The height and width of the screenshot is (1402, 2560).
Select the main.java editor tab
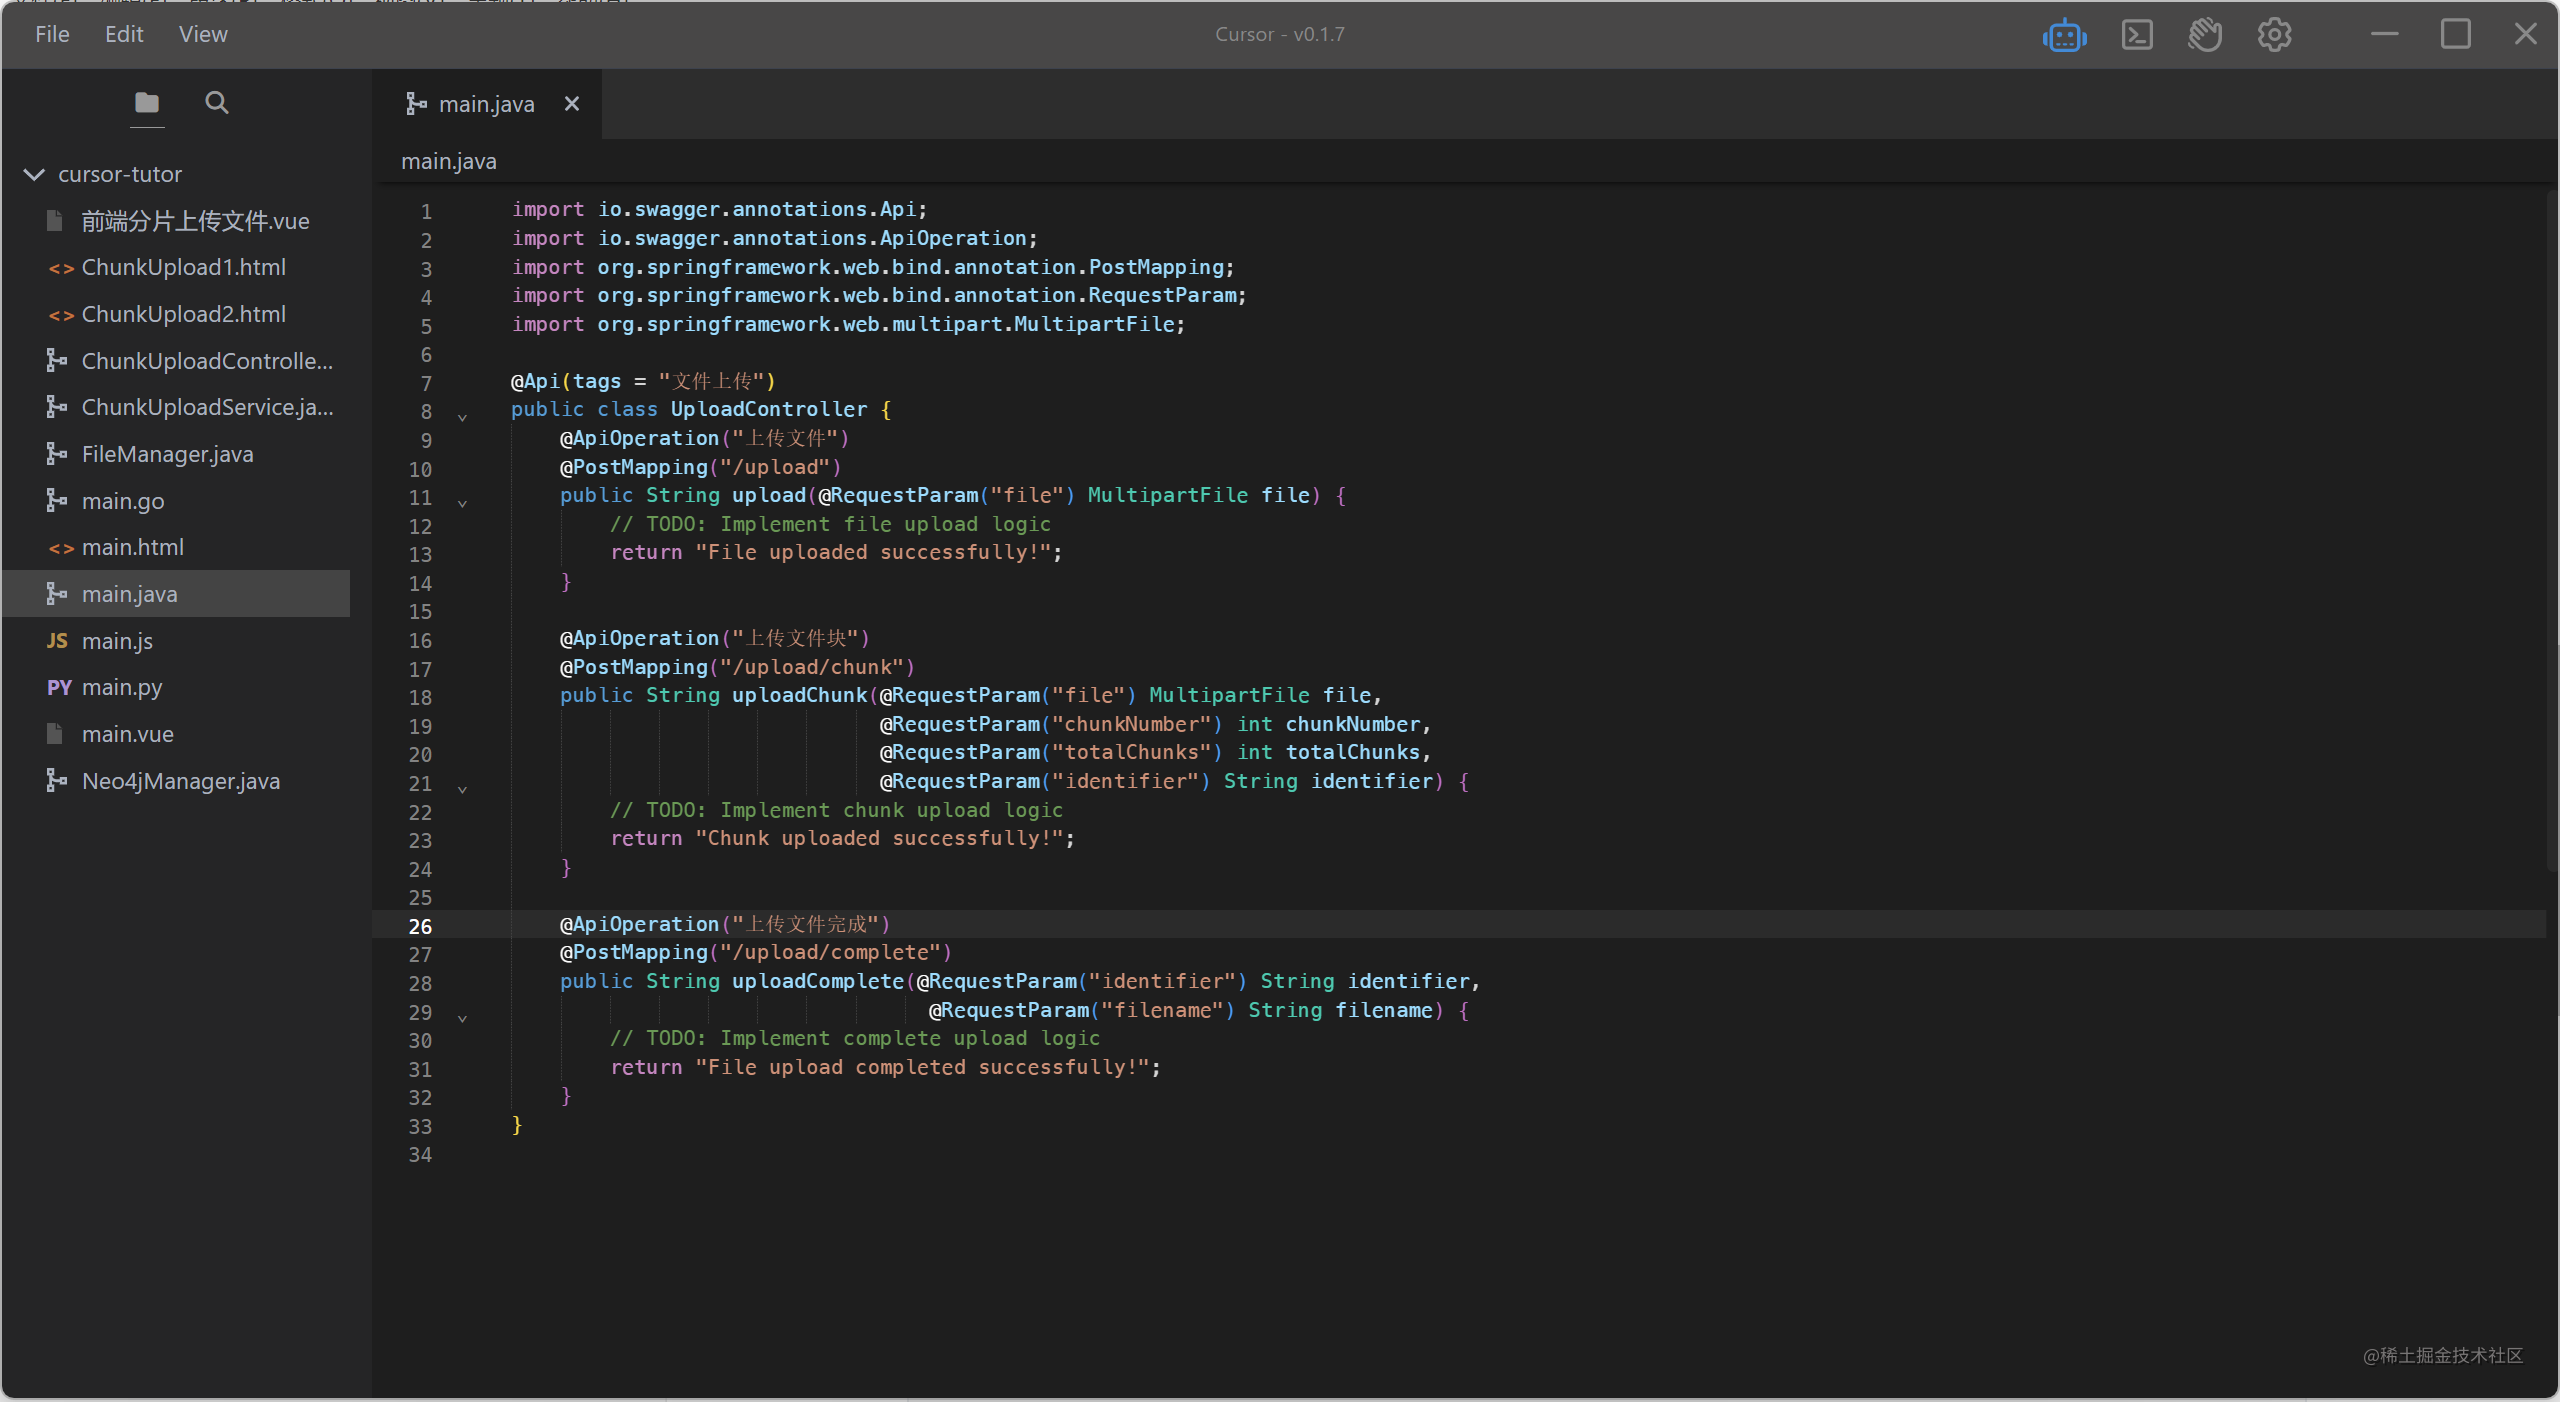[x=485, y=104]
